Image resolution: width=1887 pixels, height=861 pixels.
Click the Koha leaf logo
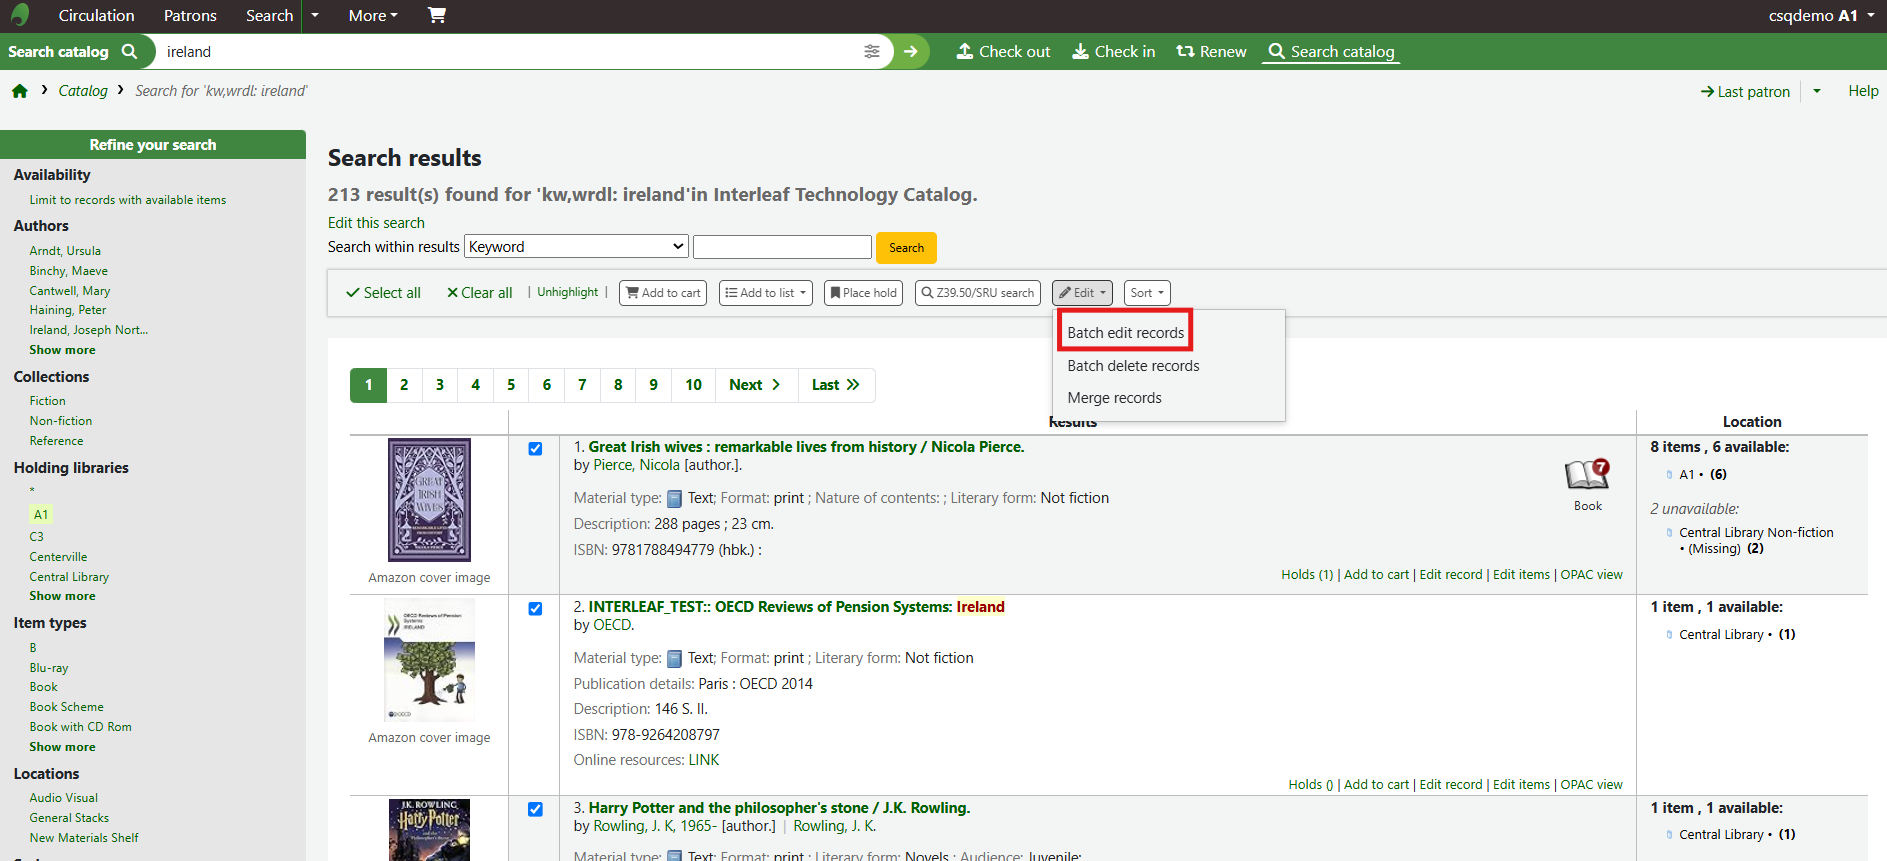point(20,15)
